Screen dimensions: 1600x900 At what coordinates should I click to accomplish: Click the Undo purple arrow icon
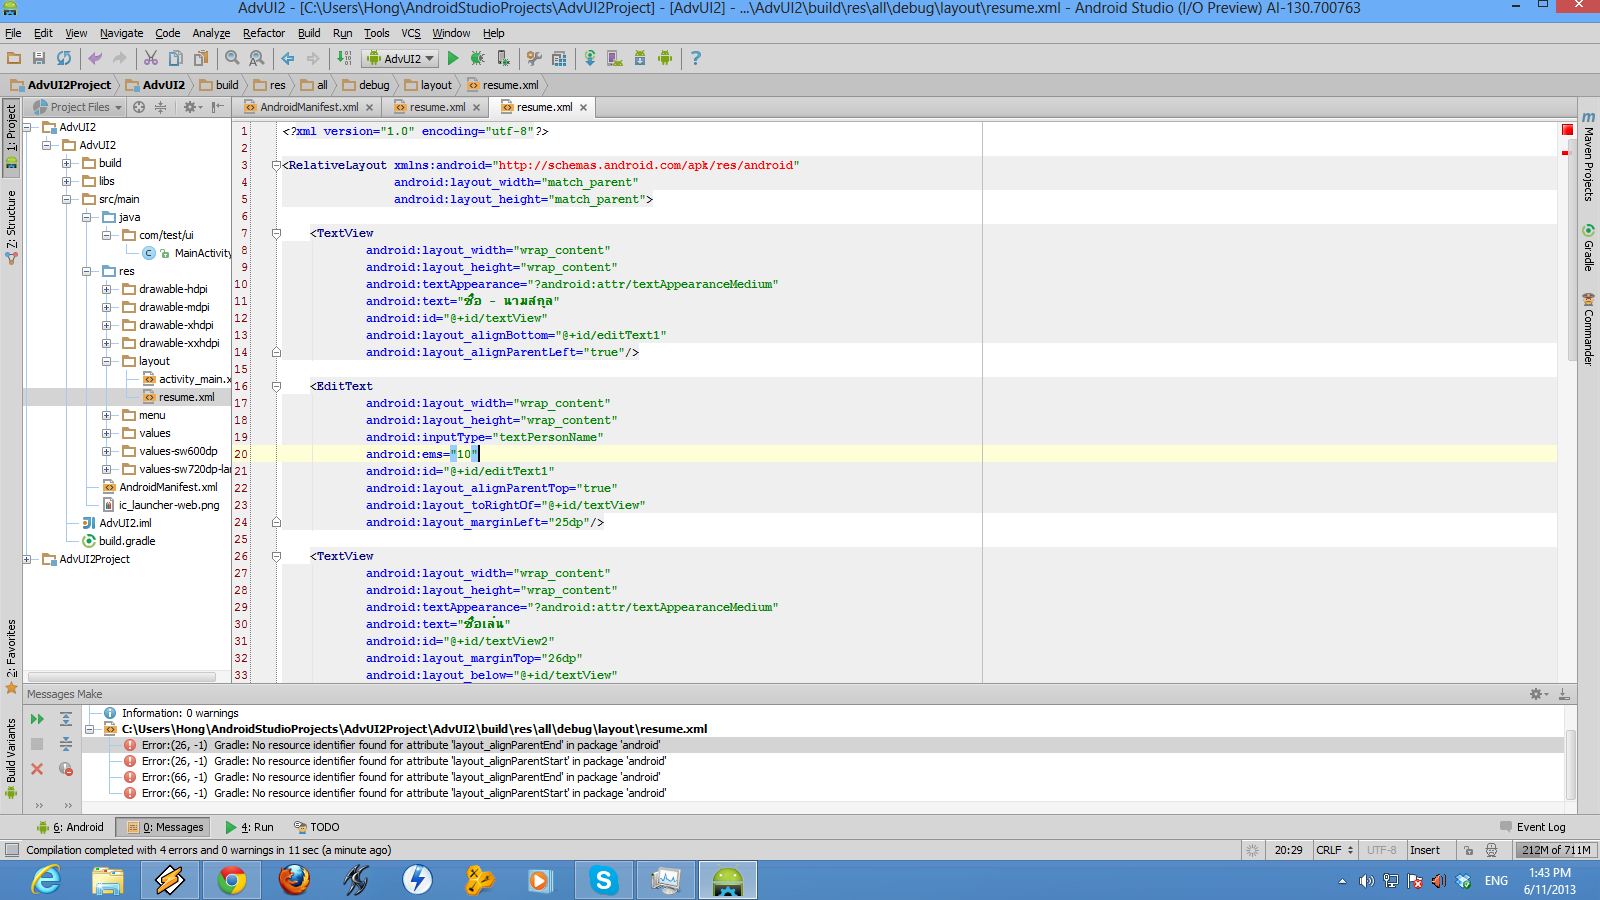[x=95, y=59]
